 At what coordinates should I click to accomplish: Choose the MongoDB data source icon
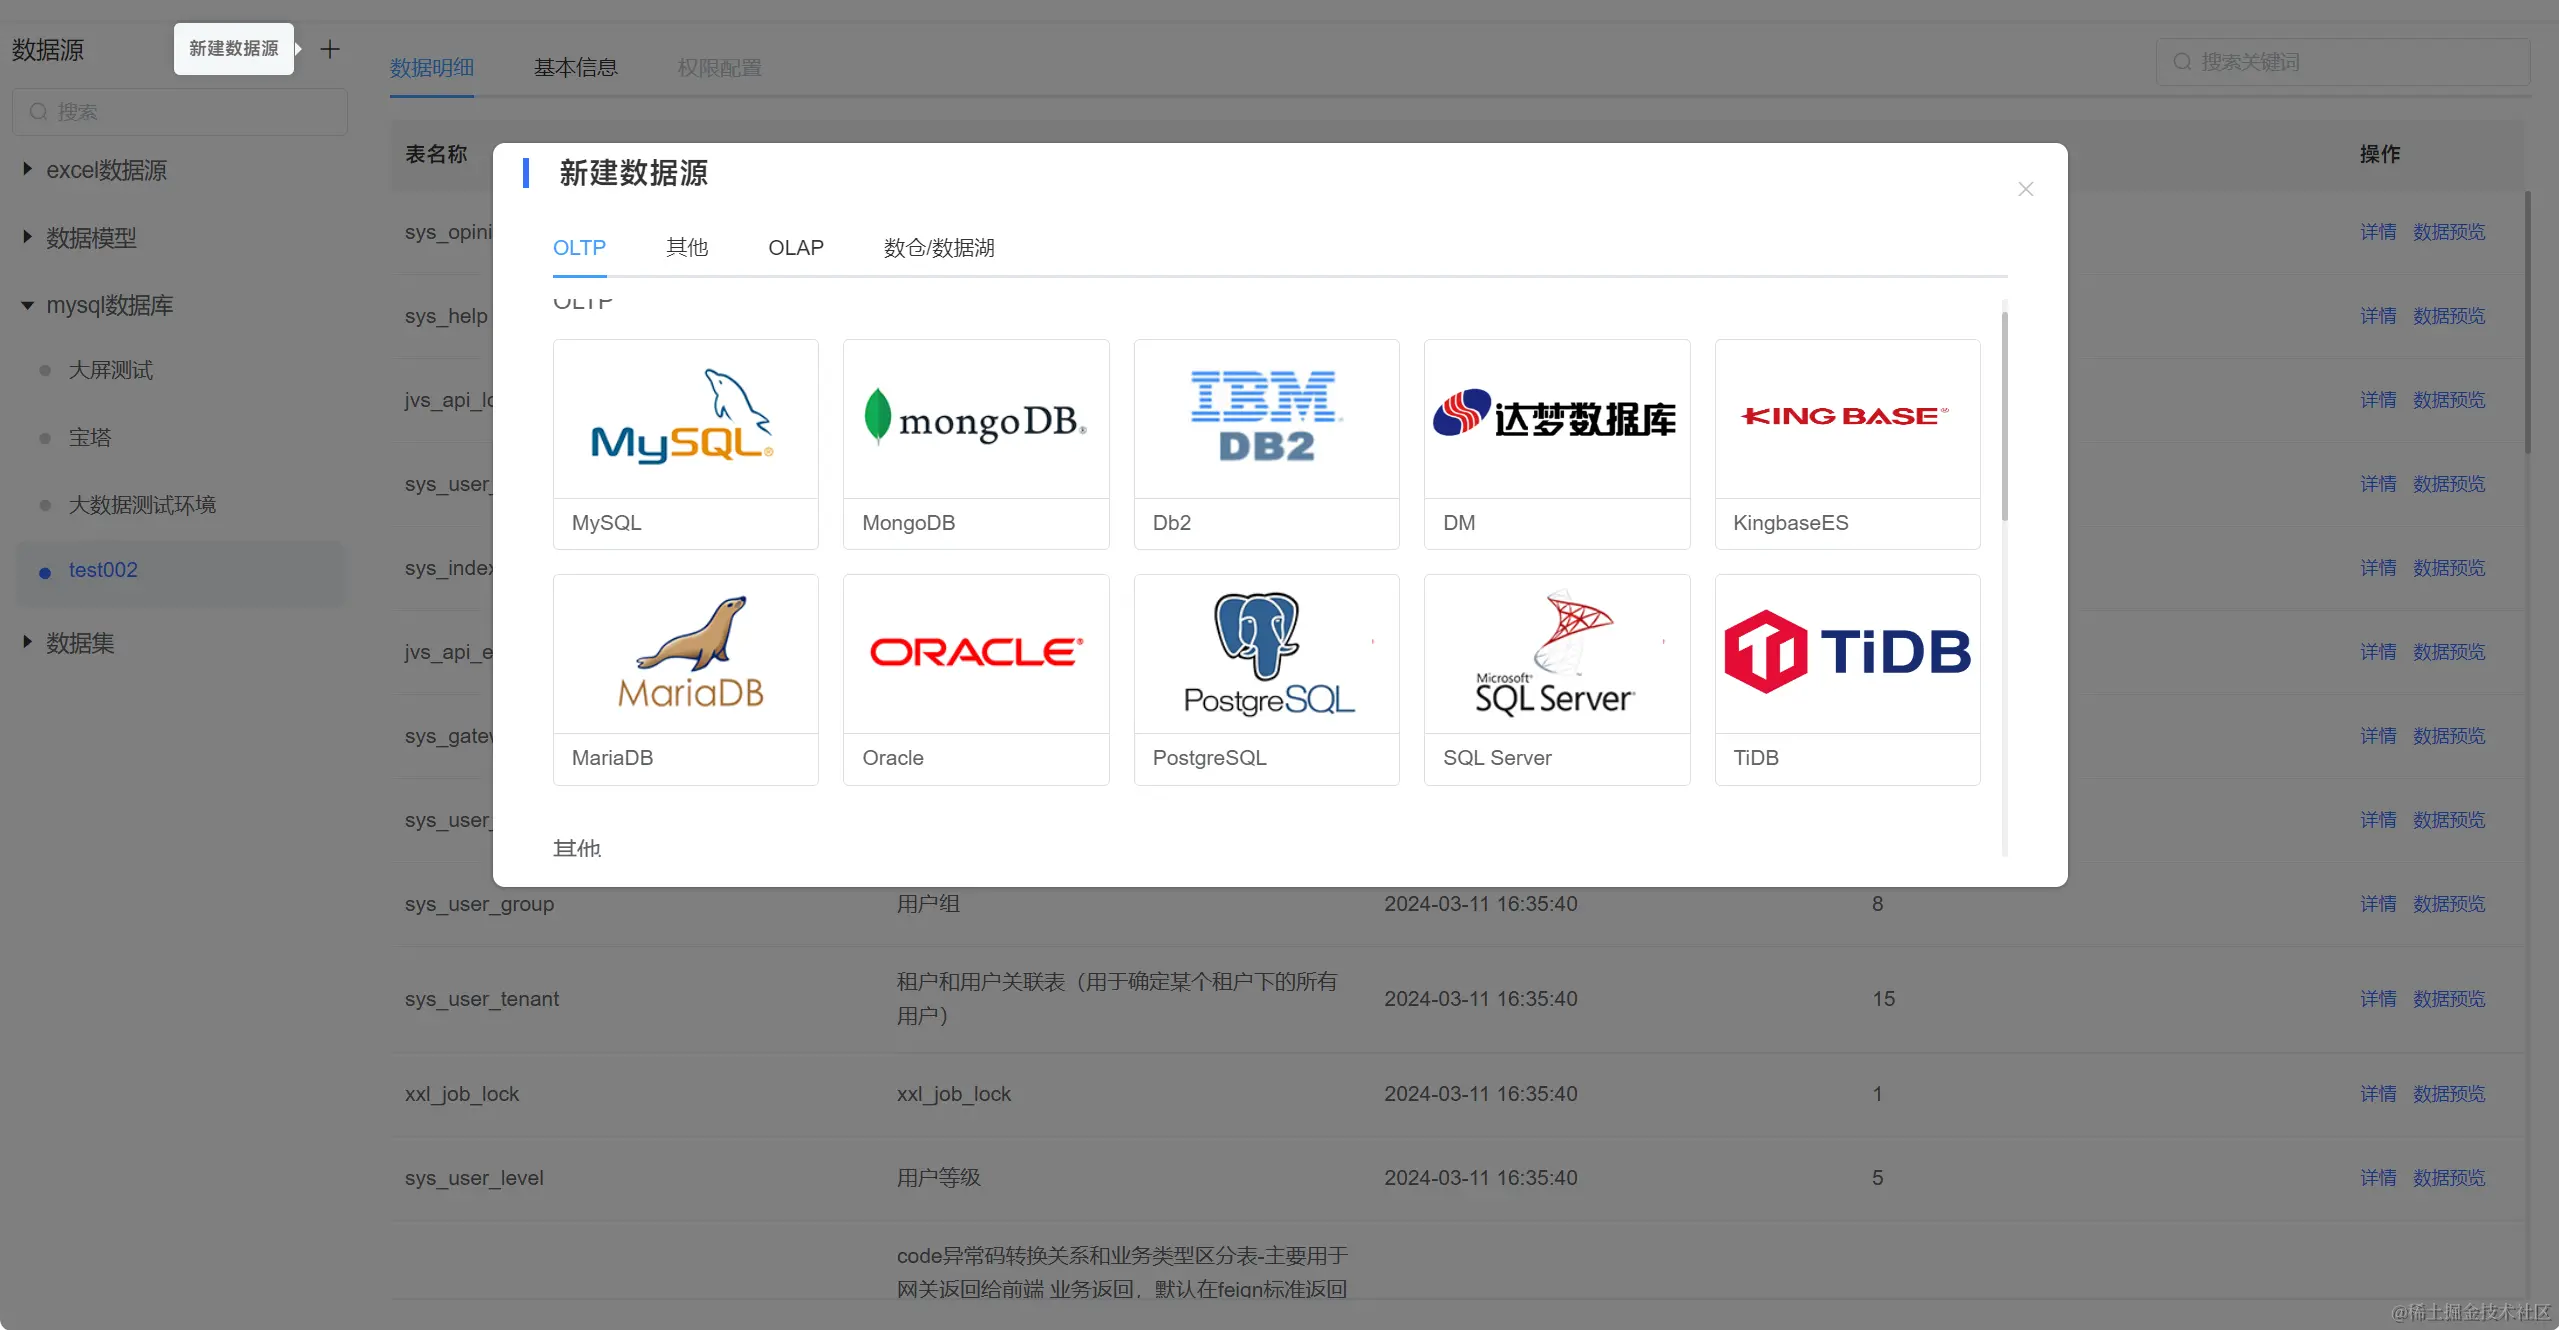pos(975,420)
